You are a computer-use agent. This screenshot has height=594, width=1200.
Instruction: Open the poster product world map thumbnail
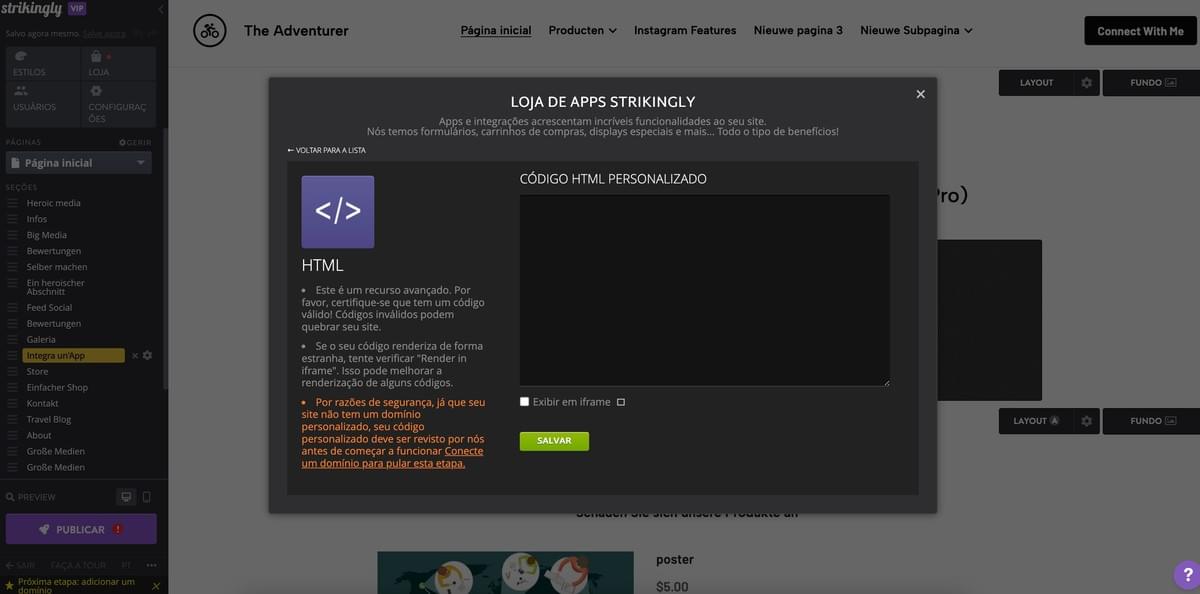[505, 572]
